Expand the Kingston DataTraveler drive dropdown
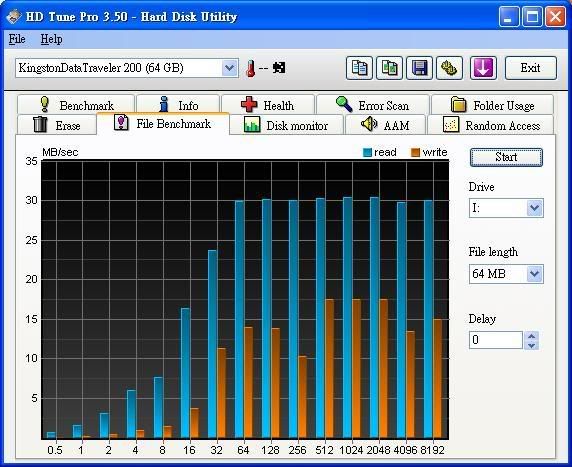 pos(229,68)
